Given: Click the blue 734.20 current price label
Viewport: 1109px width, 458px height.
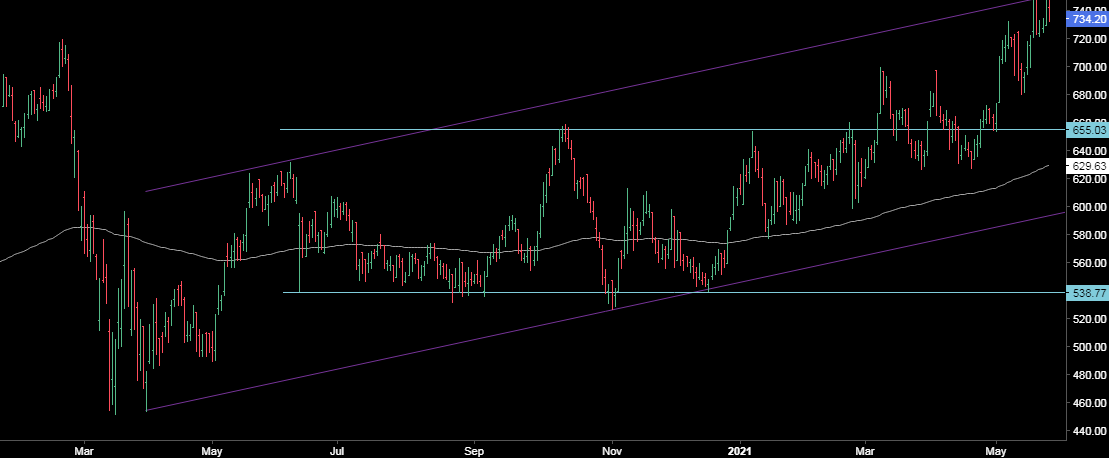Looking at the screenshot, I should pos(1088,19).
